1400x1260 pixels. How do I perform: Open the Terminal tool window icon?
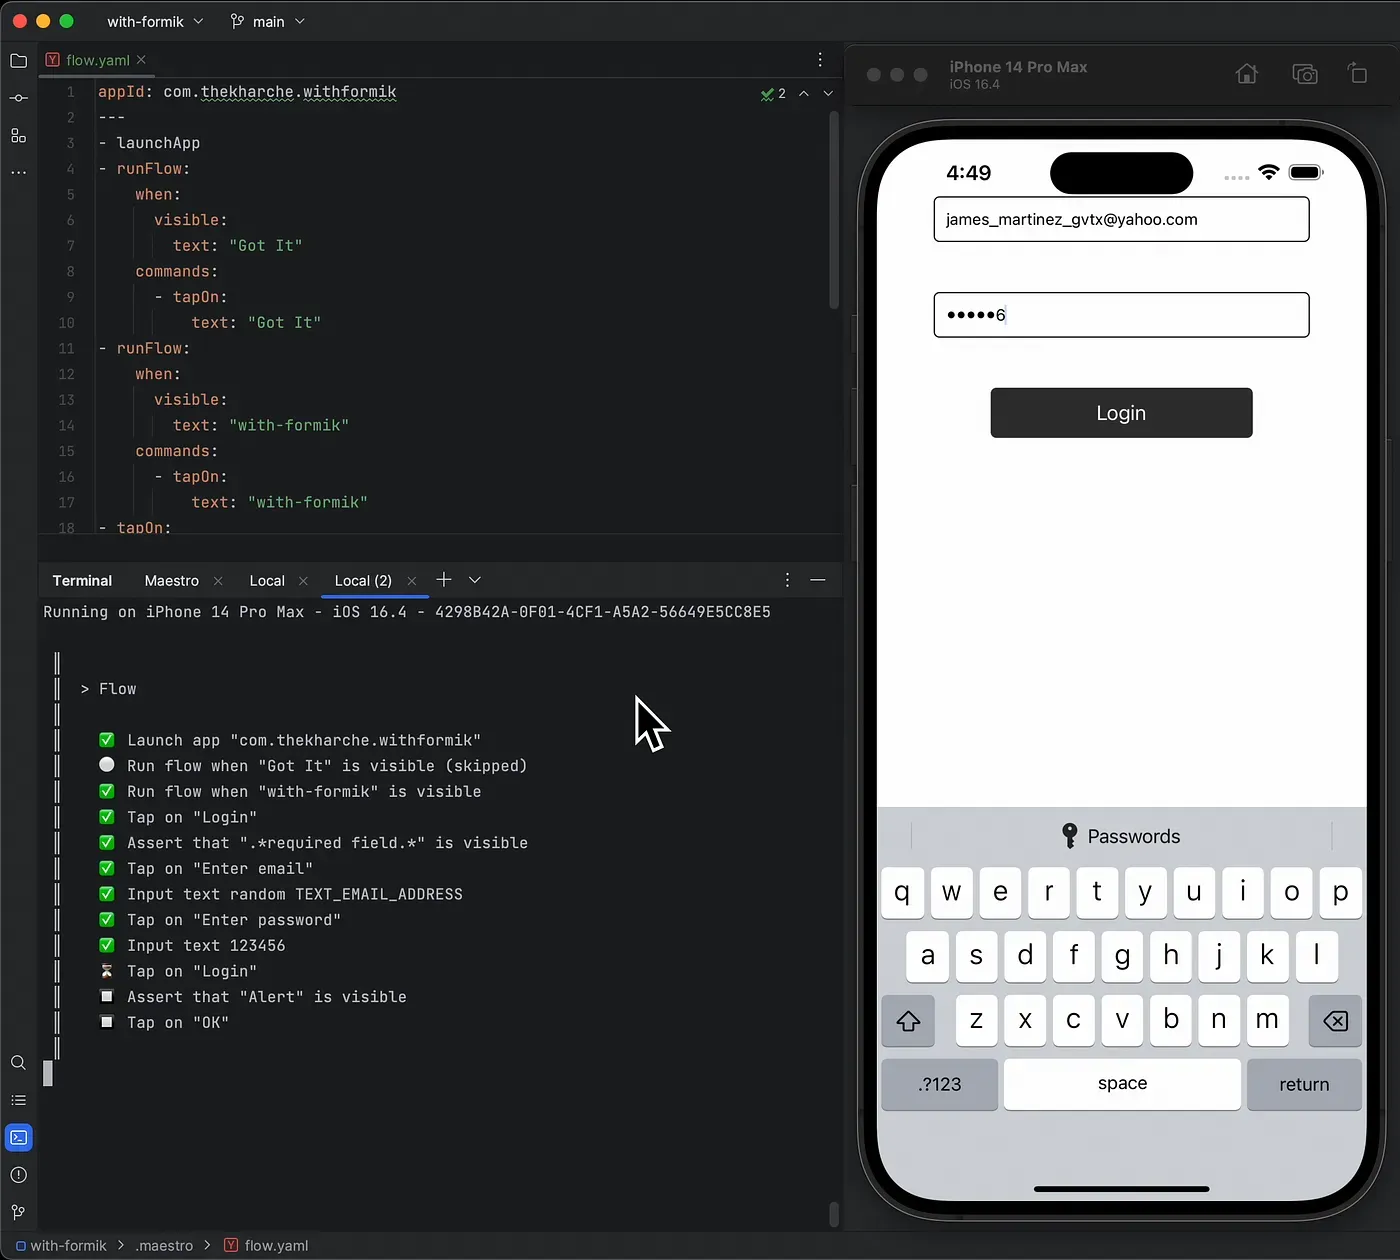coord(18,1138)
